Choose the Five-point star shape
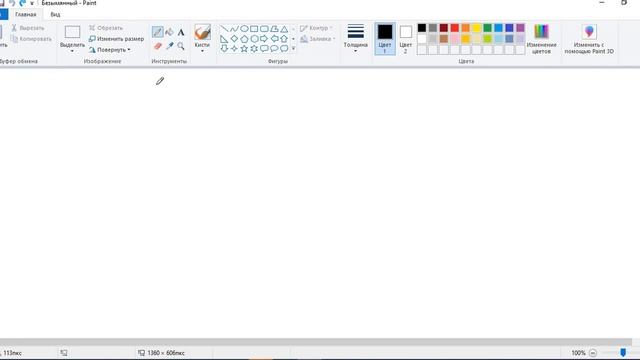640x360 pixels. (x=244, y=49)
